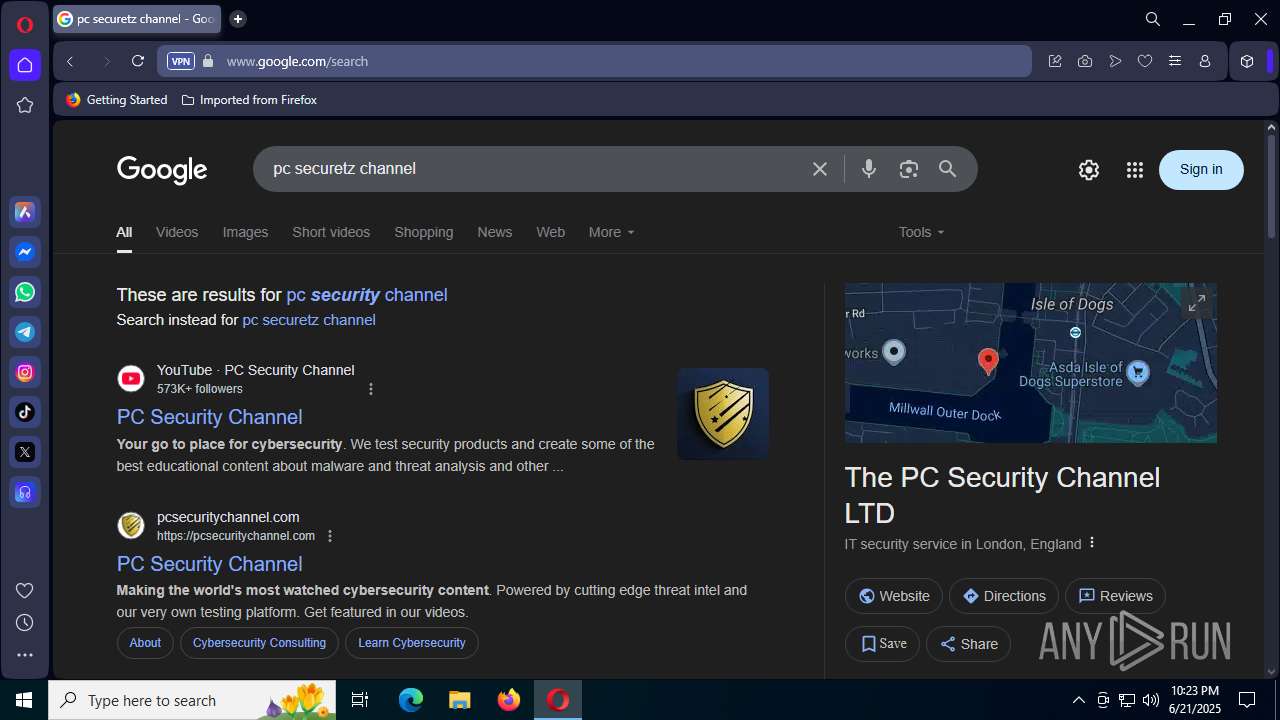The height and width of the screenshot is (720, 1280).
Task: Open the News results tab
Action: (x=494, y=232)
